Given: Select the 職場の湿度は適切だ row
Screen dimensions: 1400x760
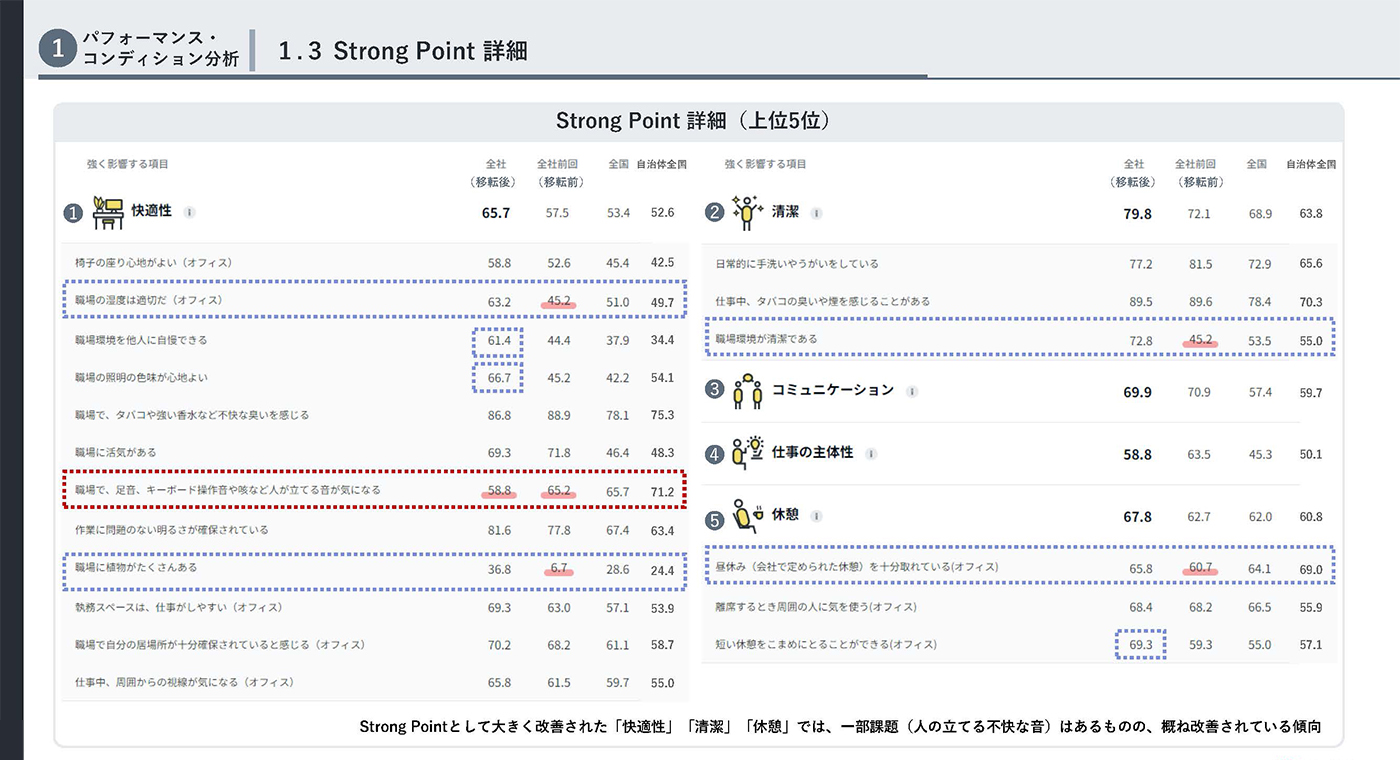Looking at the screenshot, I should [374, 300].
